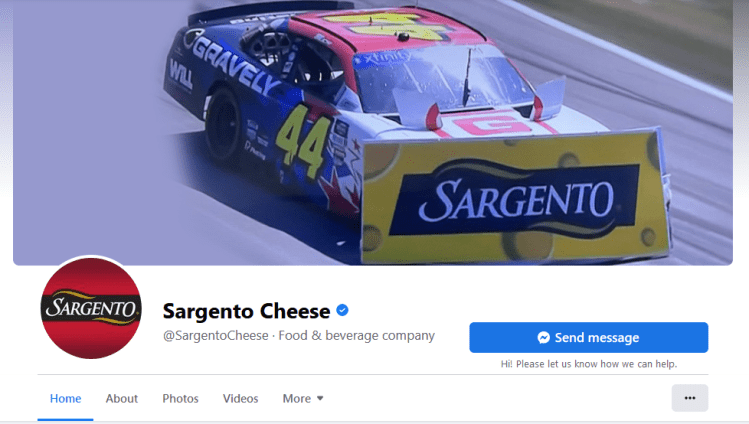Switch to the Home tab
The height and width of the screenshot is (424, 749).
click(x=65, y=398)
